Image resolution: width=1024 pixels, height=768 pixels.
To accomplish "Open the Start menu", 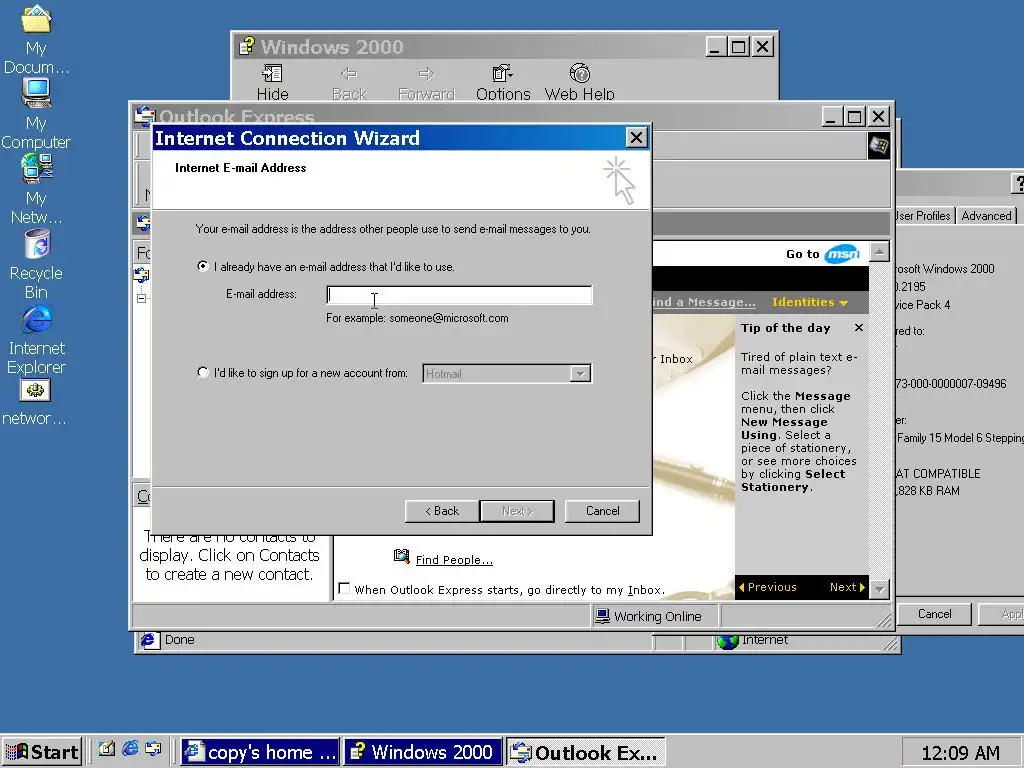I will (42, 752).
